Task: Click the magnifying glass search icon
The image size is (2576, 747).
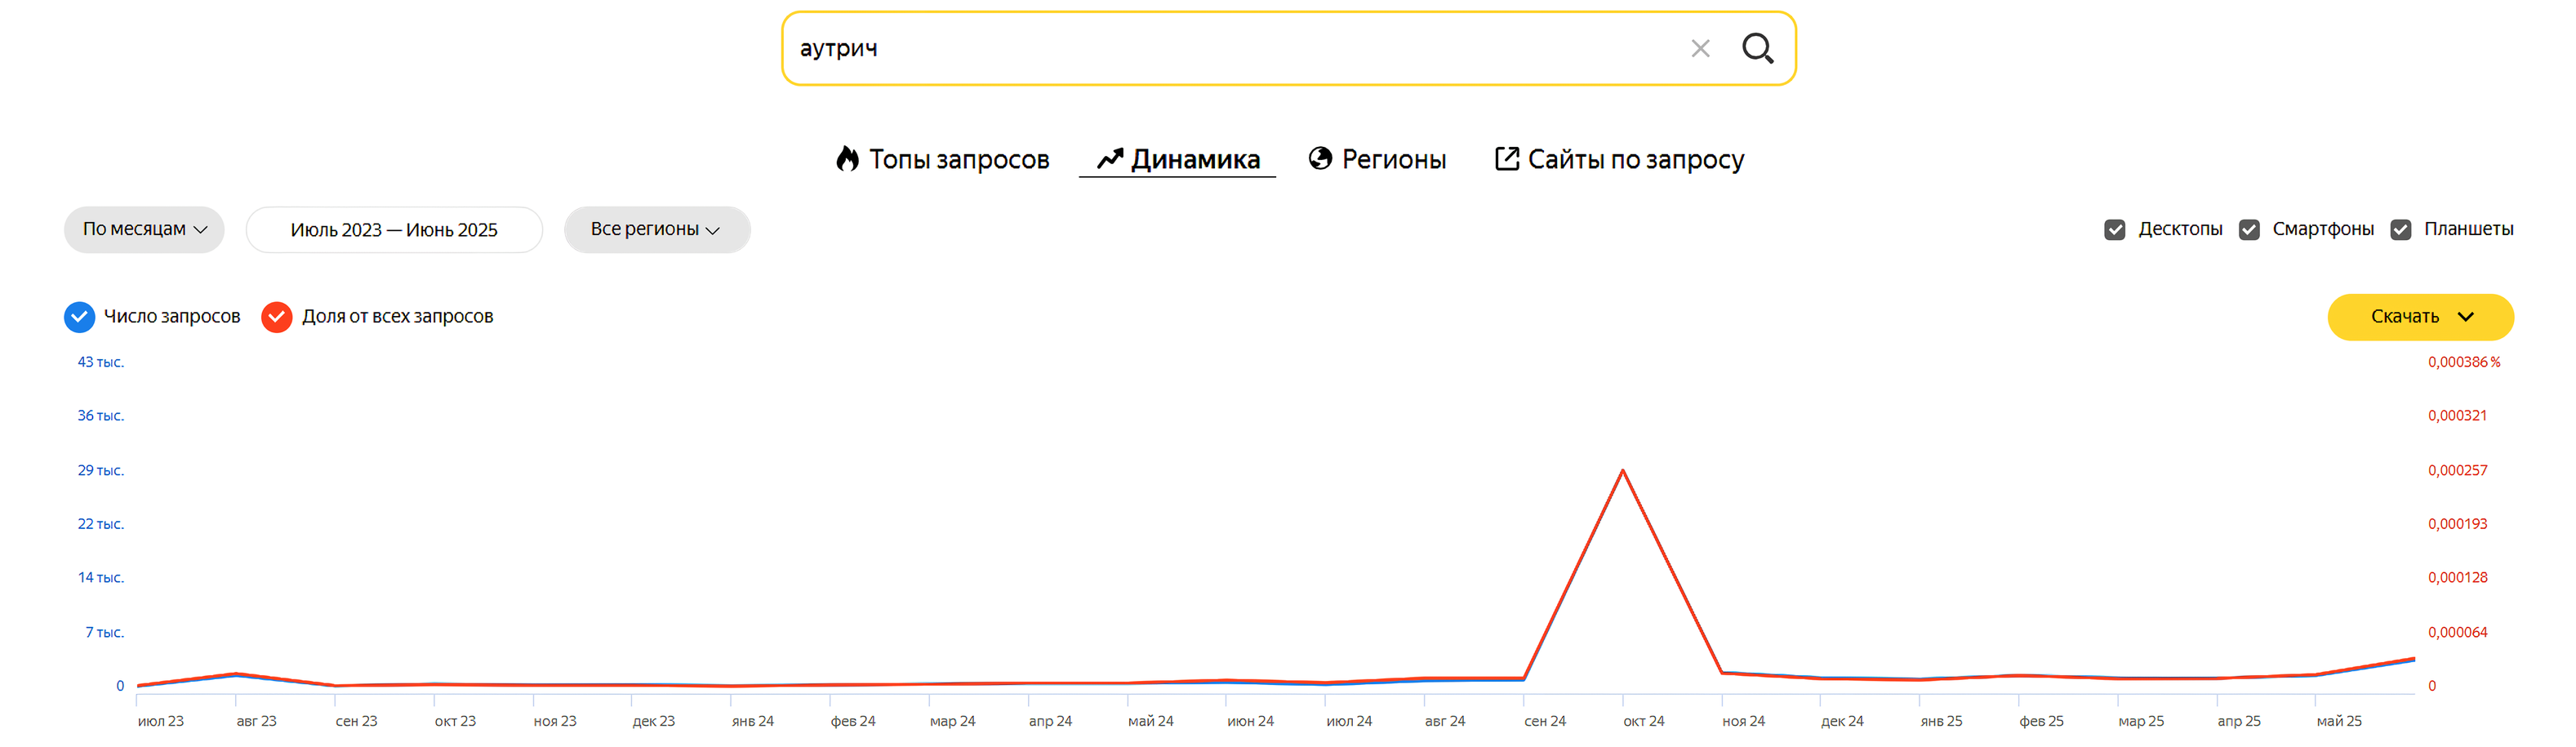Action: coord(1757,48)
